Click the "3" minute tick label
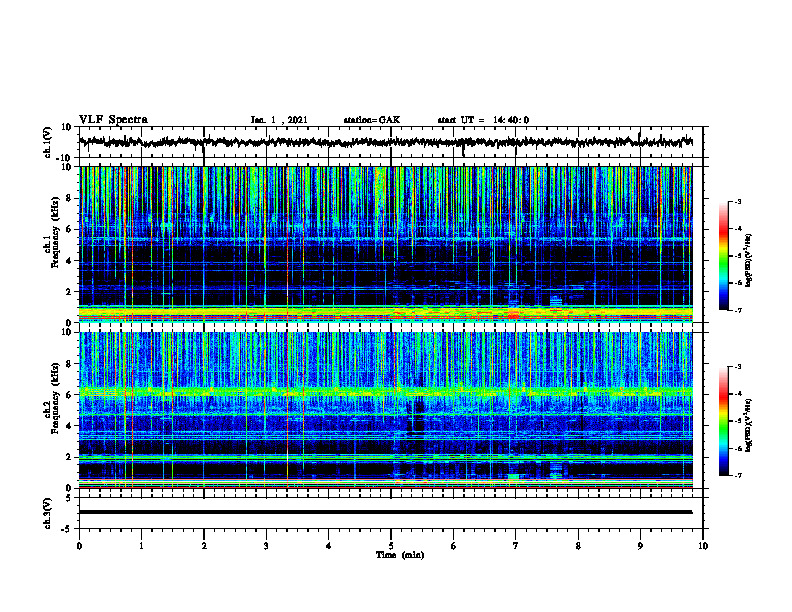Screen dimensions: 792x612 (x=266, y=546)
